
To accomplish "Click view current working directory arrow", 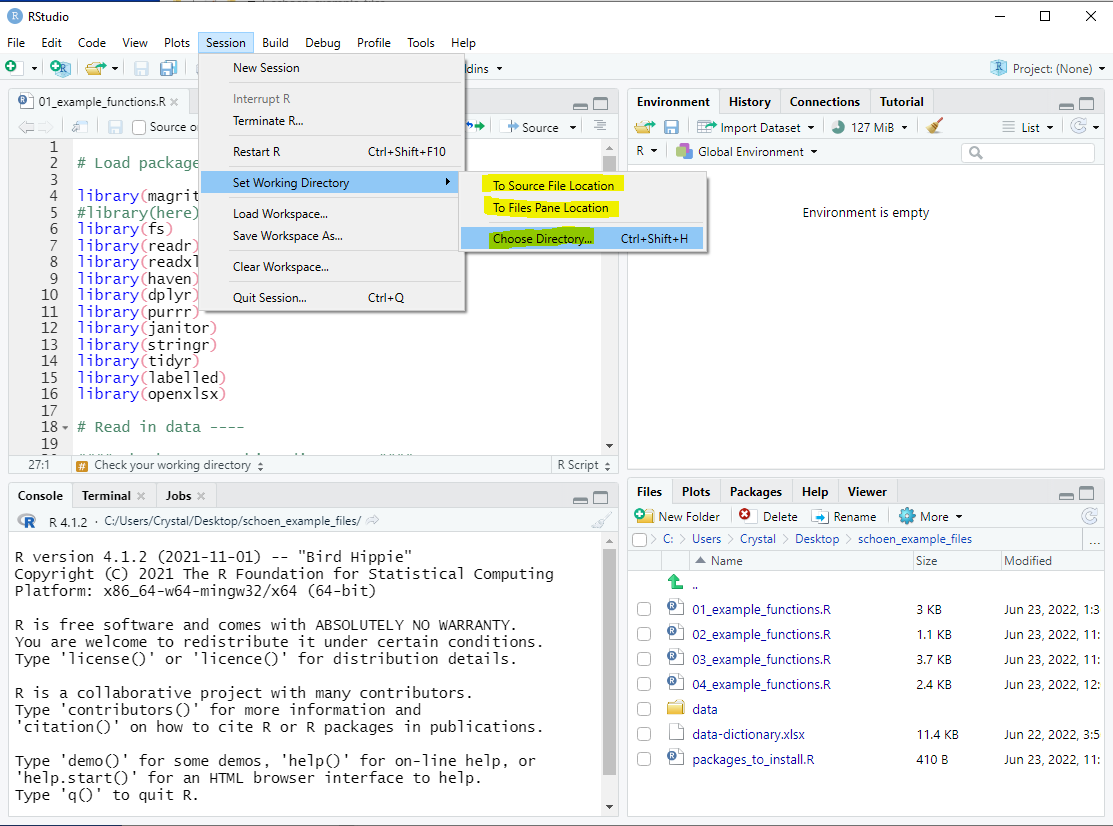I will [x=373, y=520].
